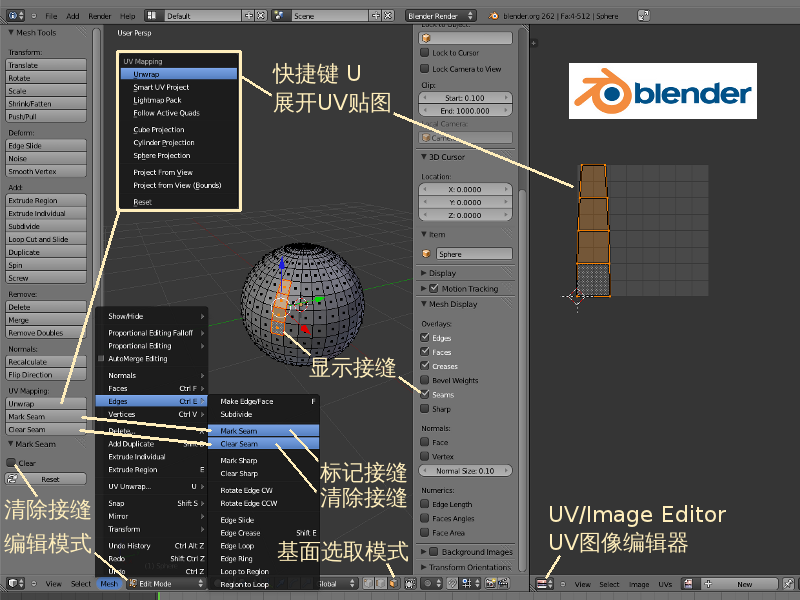800x600 pixels.
Task: Expand the Transform Orientations panel
Action: coord(423,567)
